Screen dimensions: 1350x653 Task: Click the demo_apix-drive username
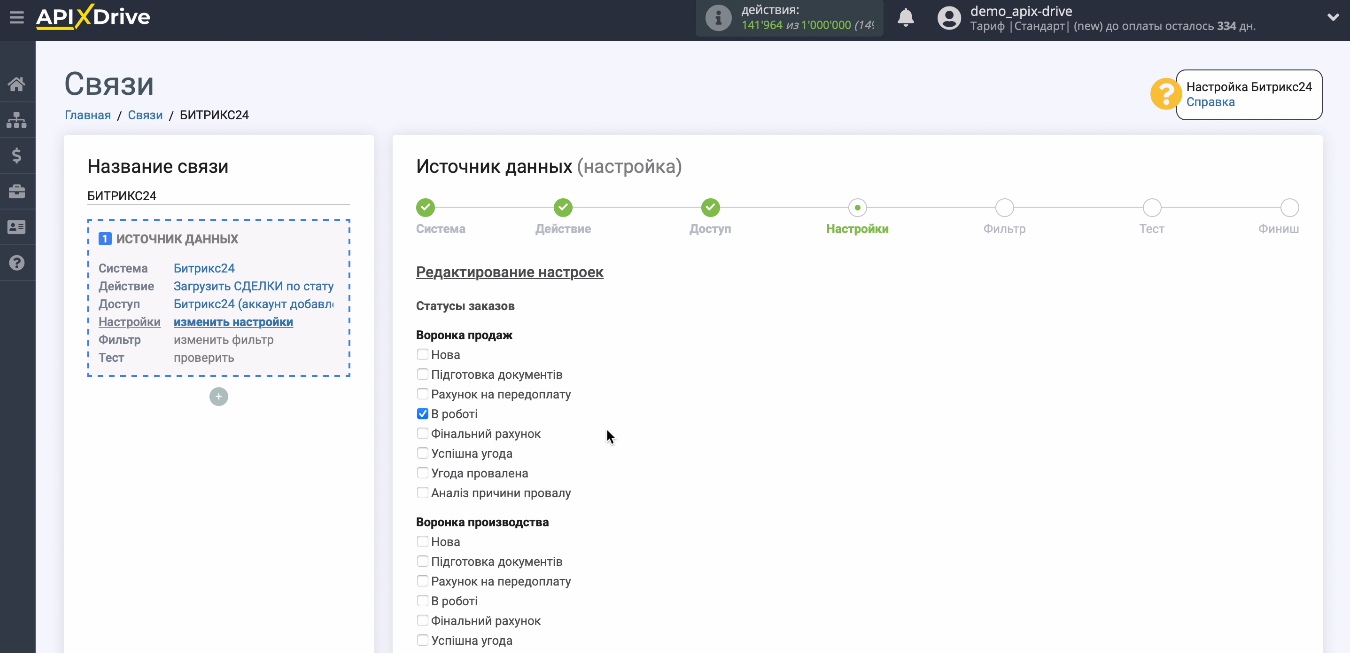click(1021, 11)
